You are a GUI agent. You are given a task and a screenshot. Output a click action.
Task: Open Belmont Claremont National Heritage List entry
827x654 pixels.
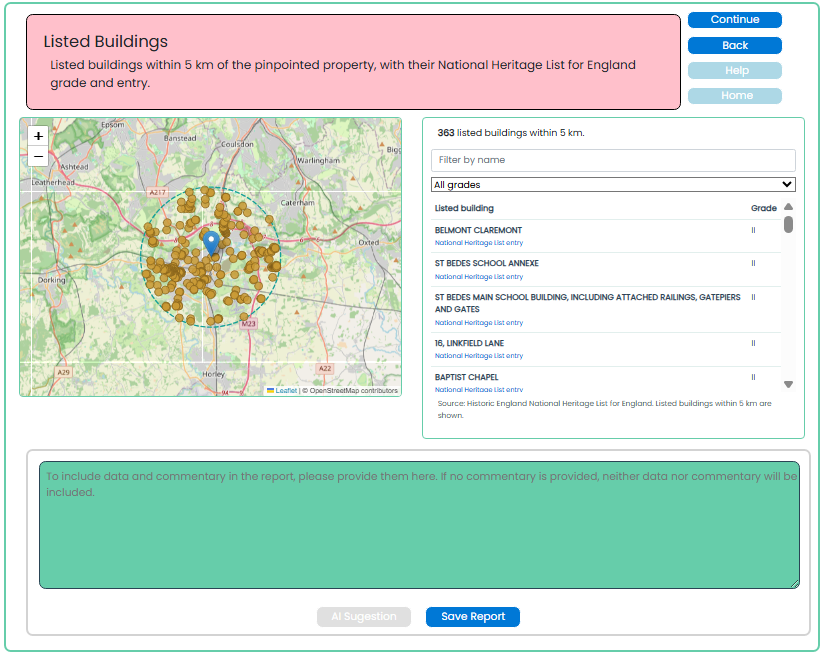click(x=478, y=243)
